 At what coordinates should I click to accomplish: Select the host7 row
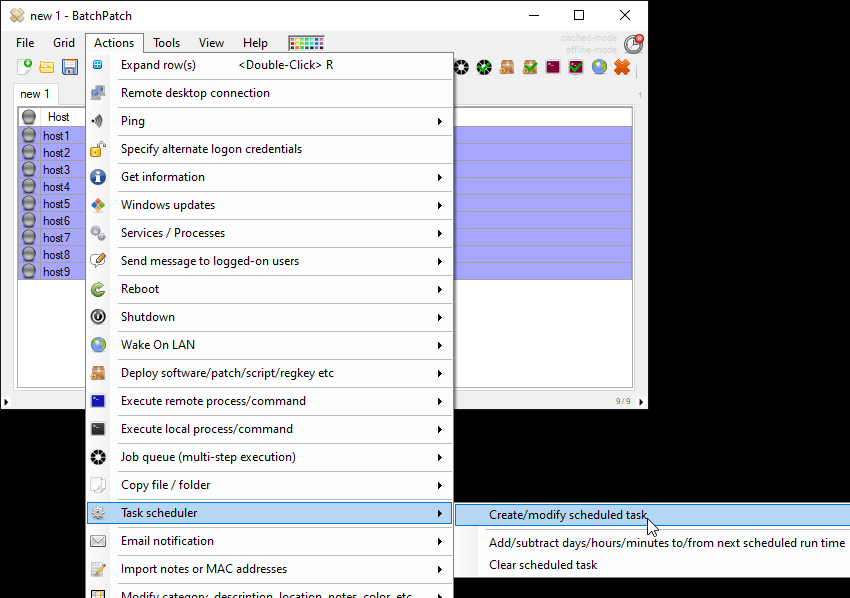click(x=52, y=238)
